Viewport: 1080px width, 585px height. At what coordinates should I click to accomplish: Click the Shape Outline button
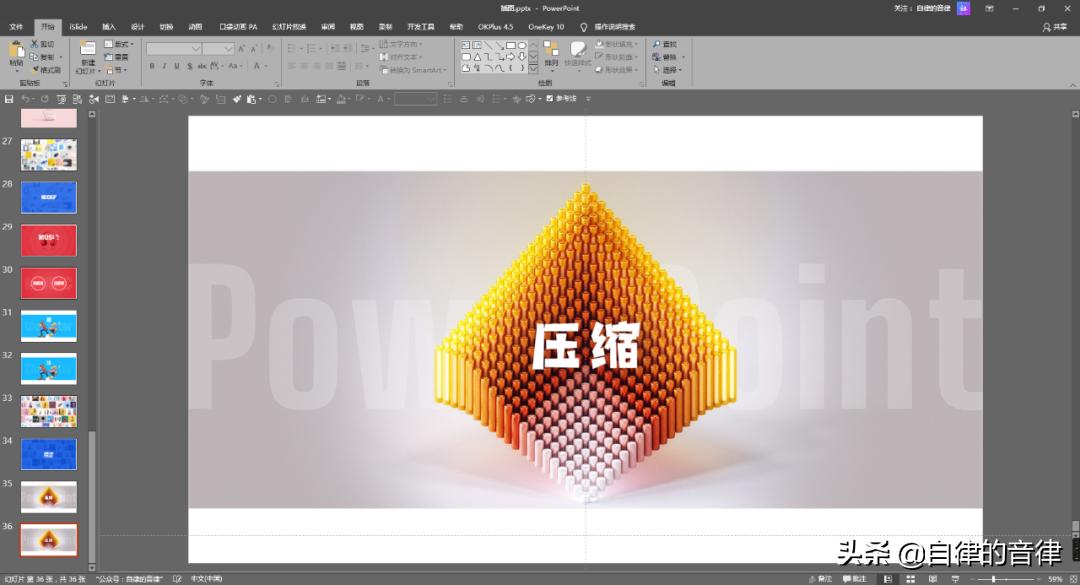click(x=617, y=57)
